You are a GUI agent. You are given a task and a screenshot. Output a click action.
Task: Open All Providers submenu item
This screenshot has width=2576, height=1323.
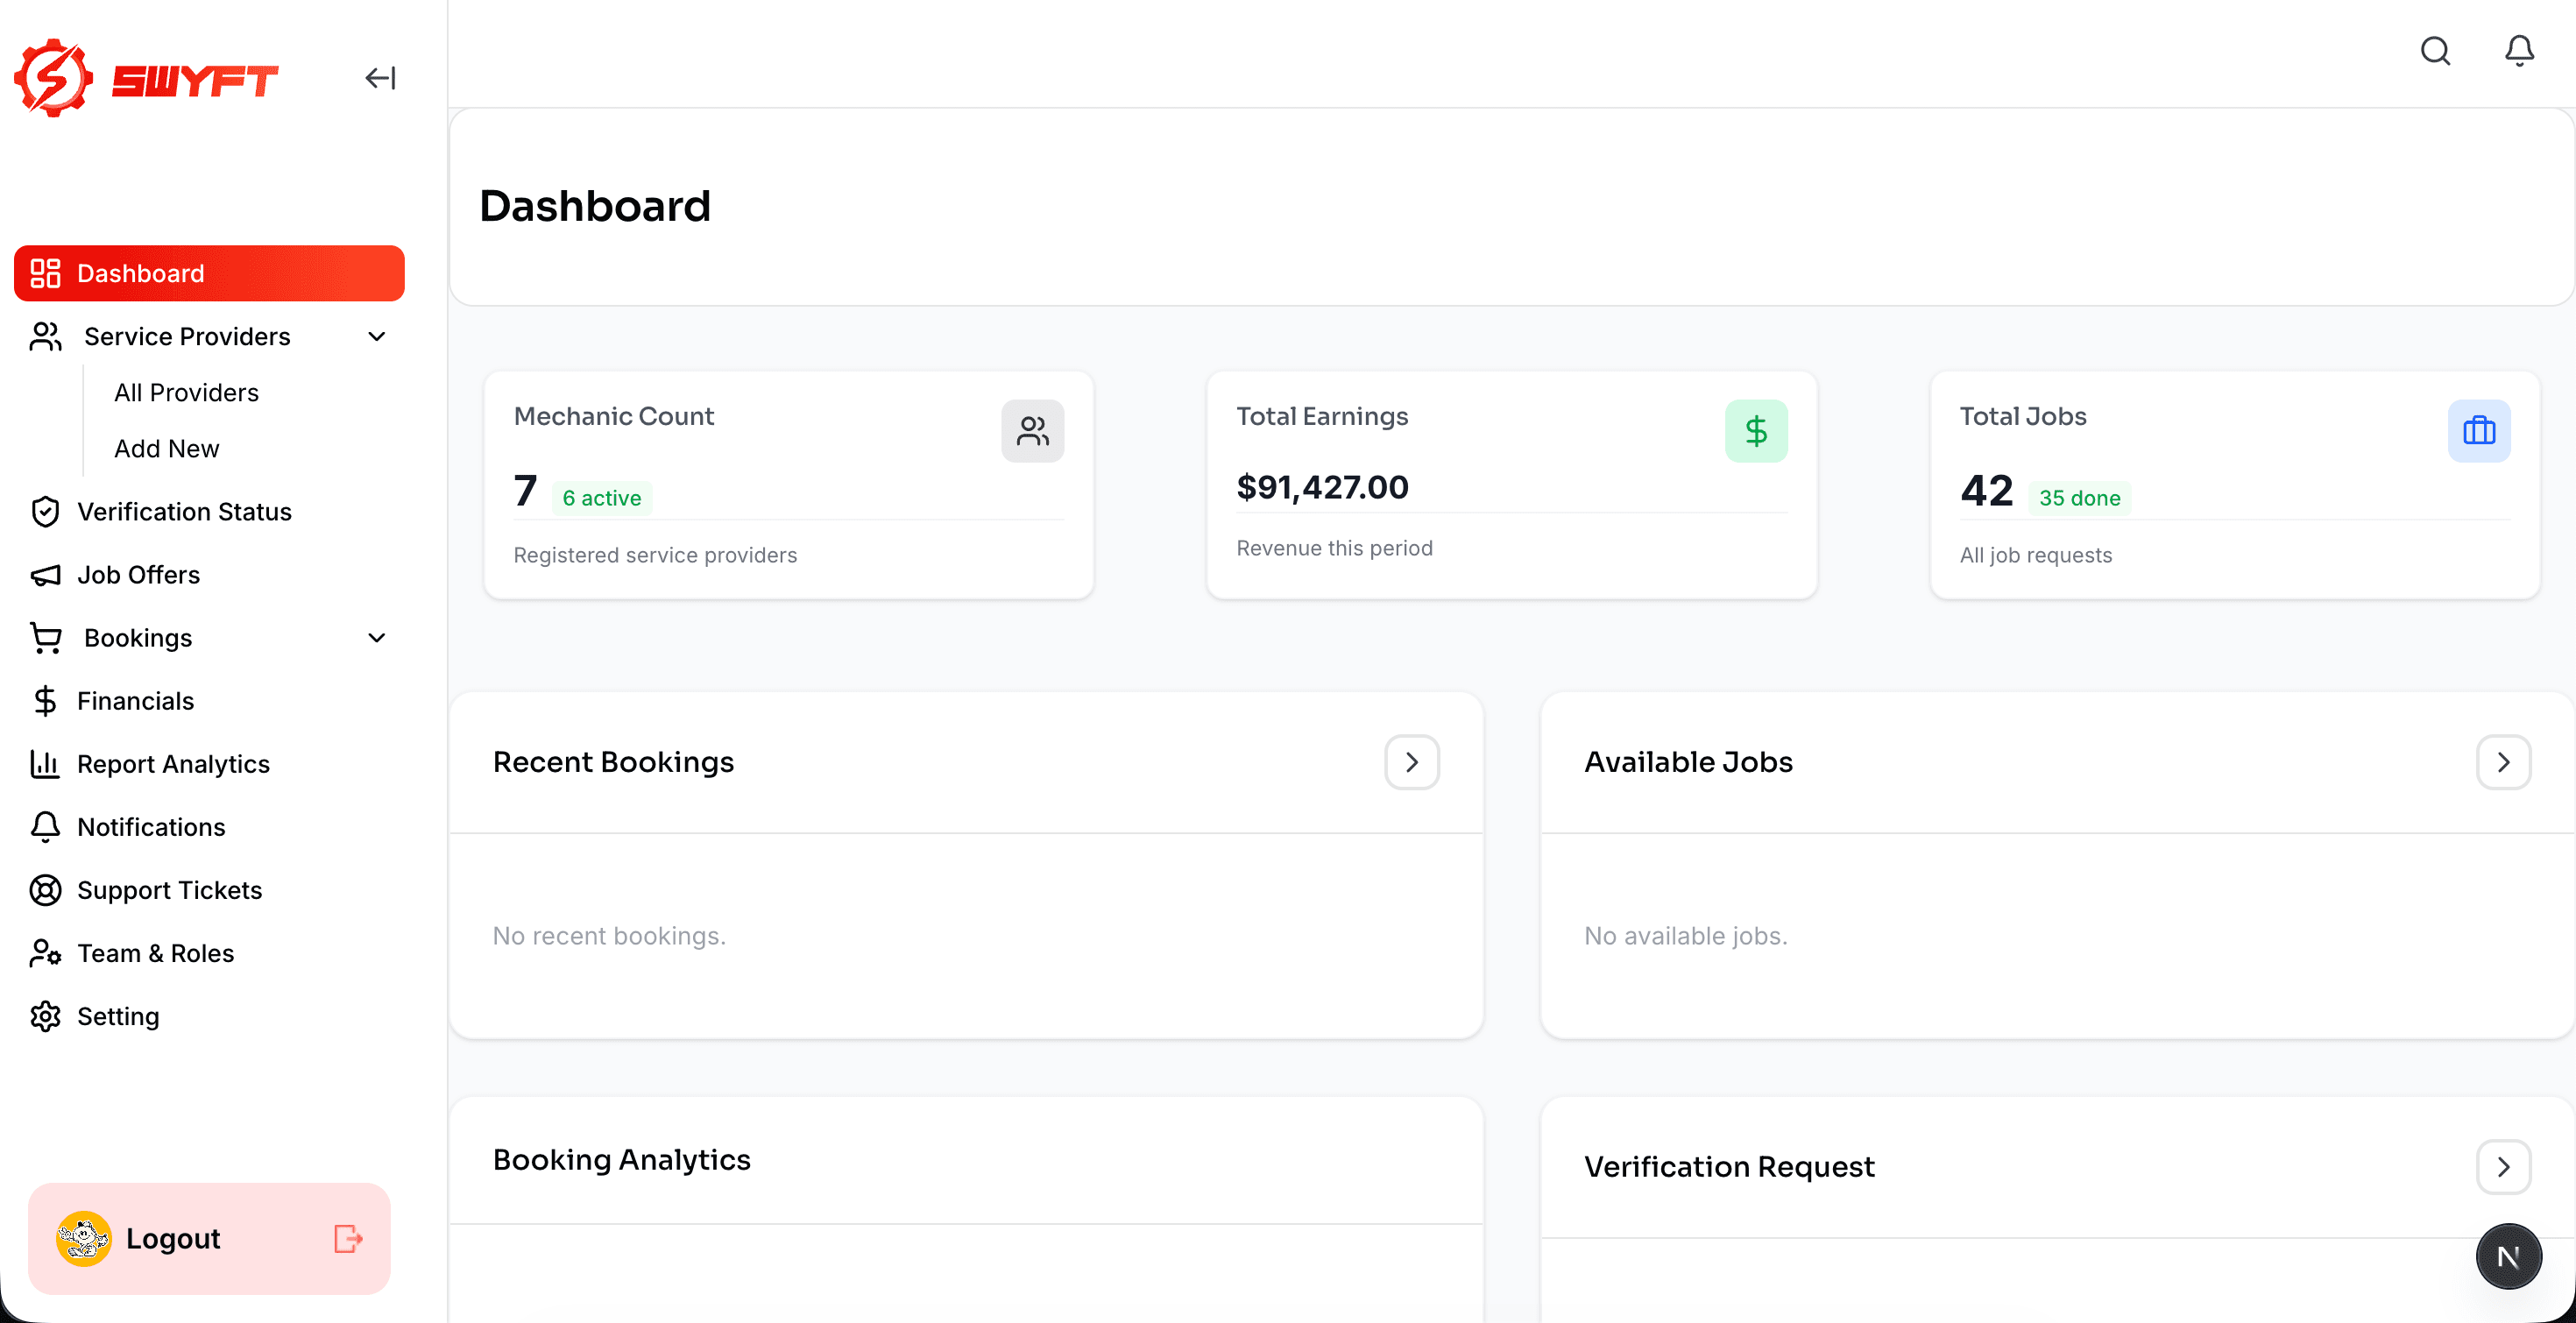pos(186,392)
